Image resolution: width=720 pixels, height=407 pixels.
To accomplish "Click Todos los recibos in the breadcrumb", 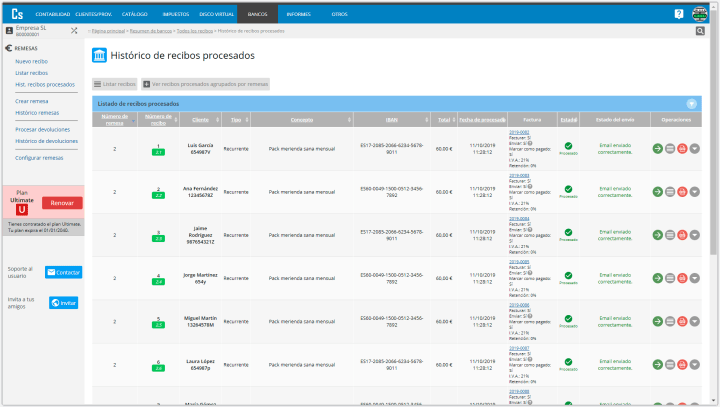I will [x=195, y=31].
